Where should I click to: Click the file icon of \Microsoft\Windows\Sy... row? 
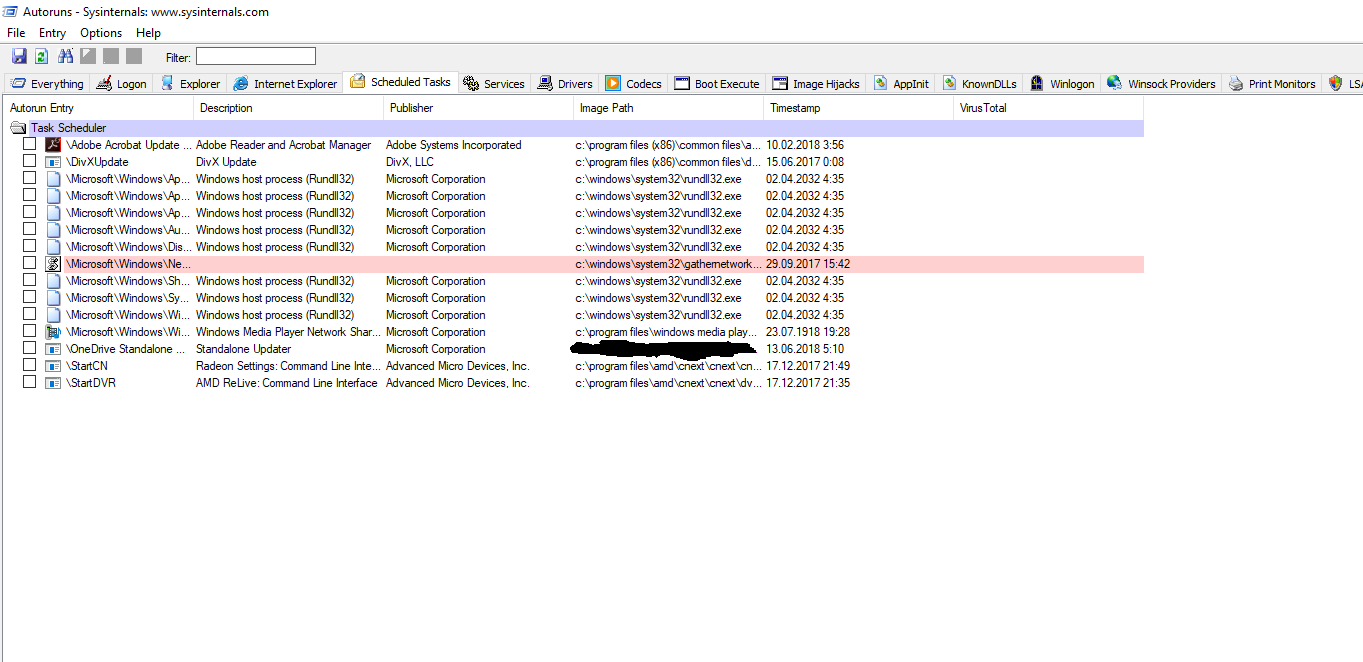pyautogui.click(x=53, y=298)
